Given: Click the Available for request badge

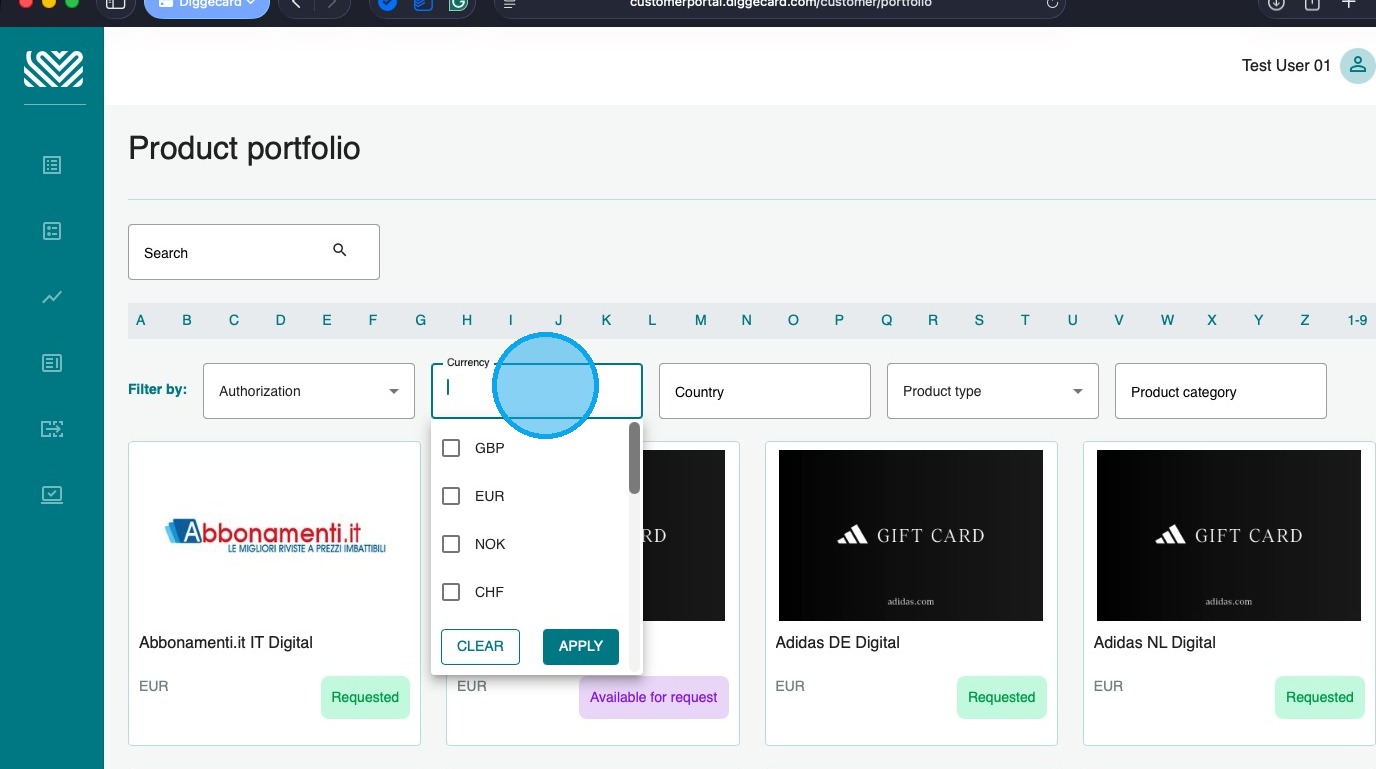Looking at the screenshot, I should (x=654, y=697).
